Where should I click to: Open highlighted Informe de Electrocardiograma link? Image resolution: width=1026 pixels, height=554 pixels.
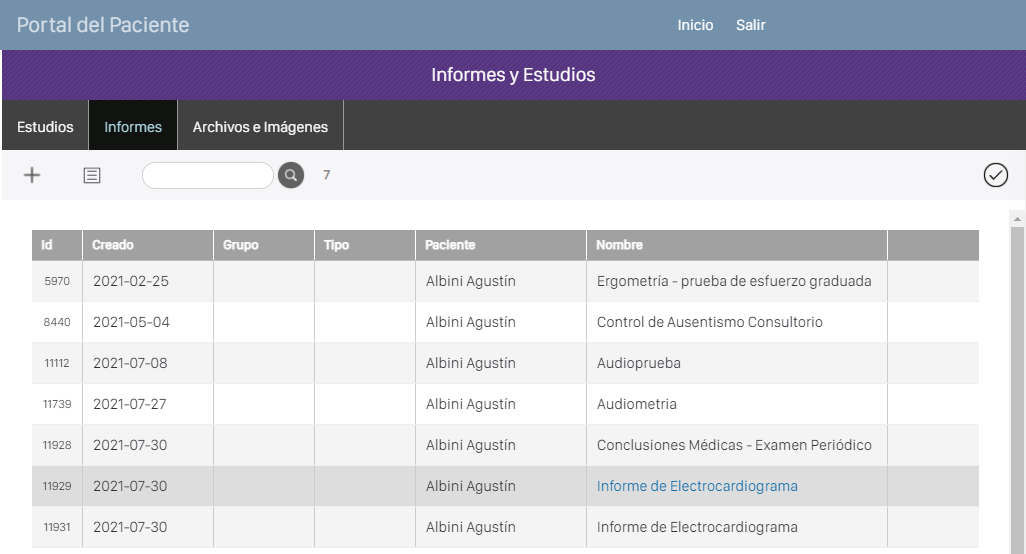click(x=697, y=486)
